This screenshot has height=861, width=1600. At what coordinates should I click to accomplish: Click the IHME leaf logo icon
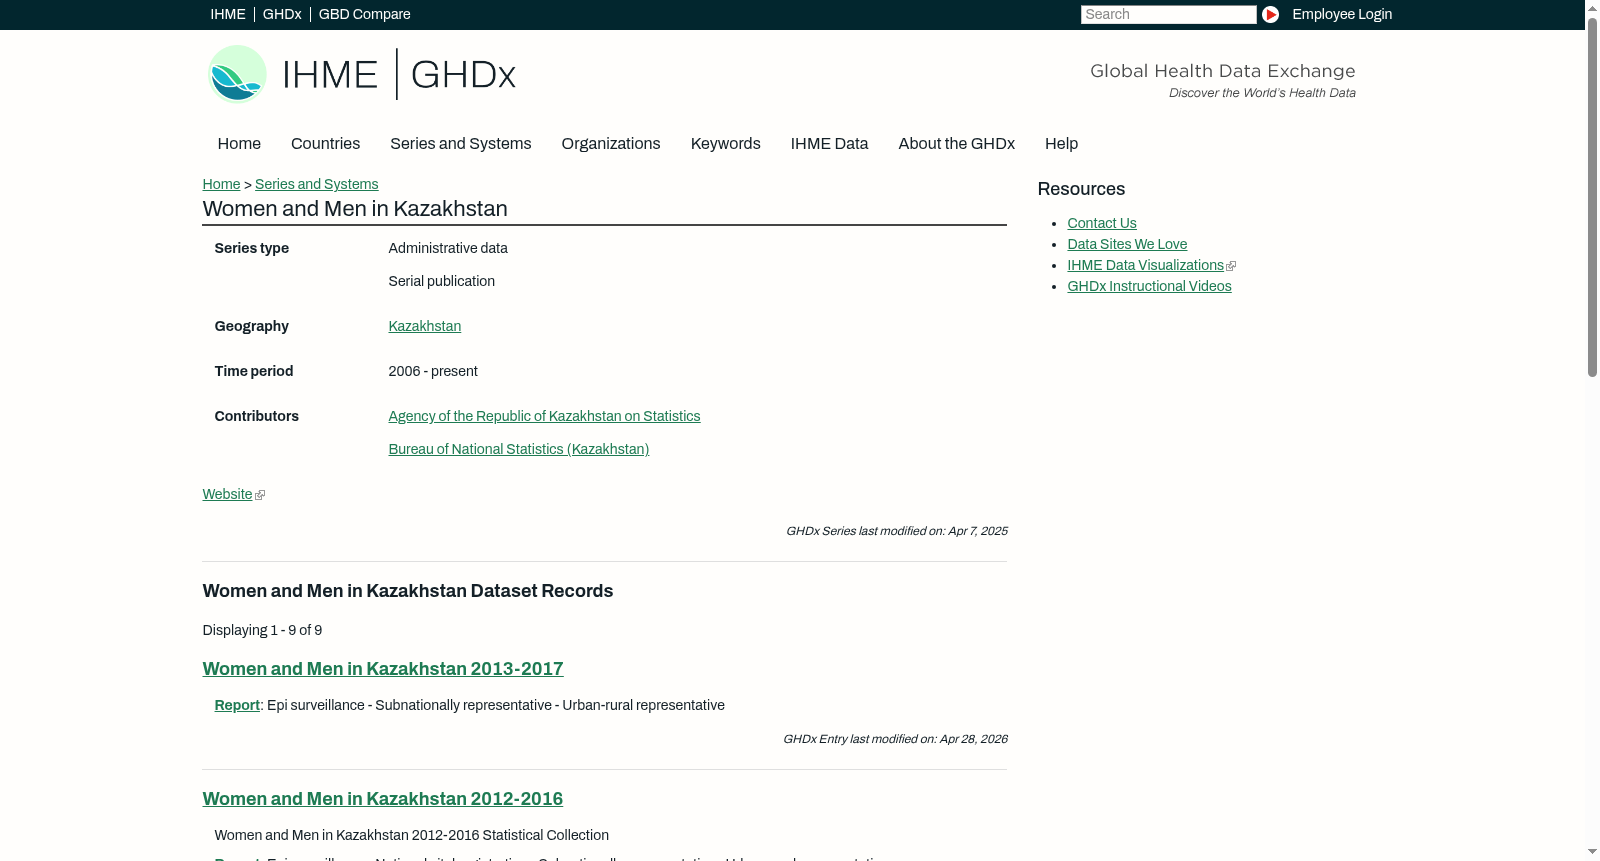(x=237, y=74)
